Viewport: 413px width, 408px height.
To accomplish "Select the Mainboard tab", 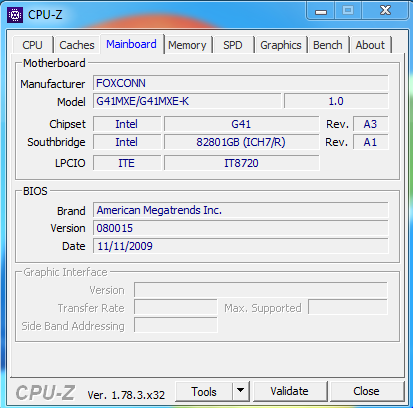I will click(x=131, y=44).
